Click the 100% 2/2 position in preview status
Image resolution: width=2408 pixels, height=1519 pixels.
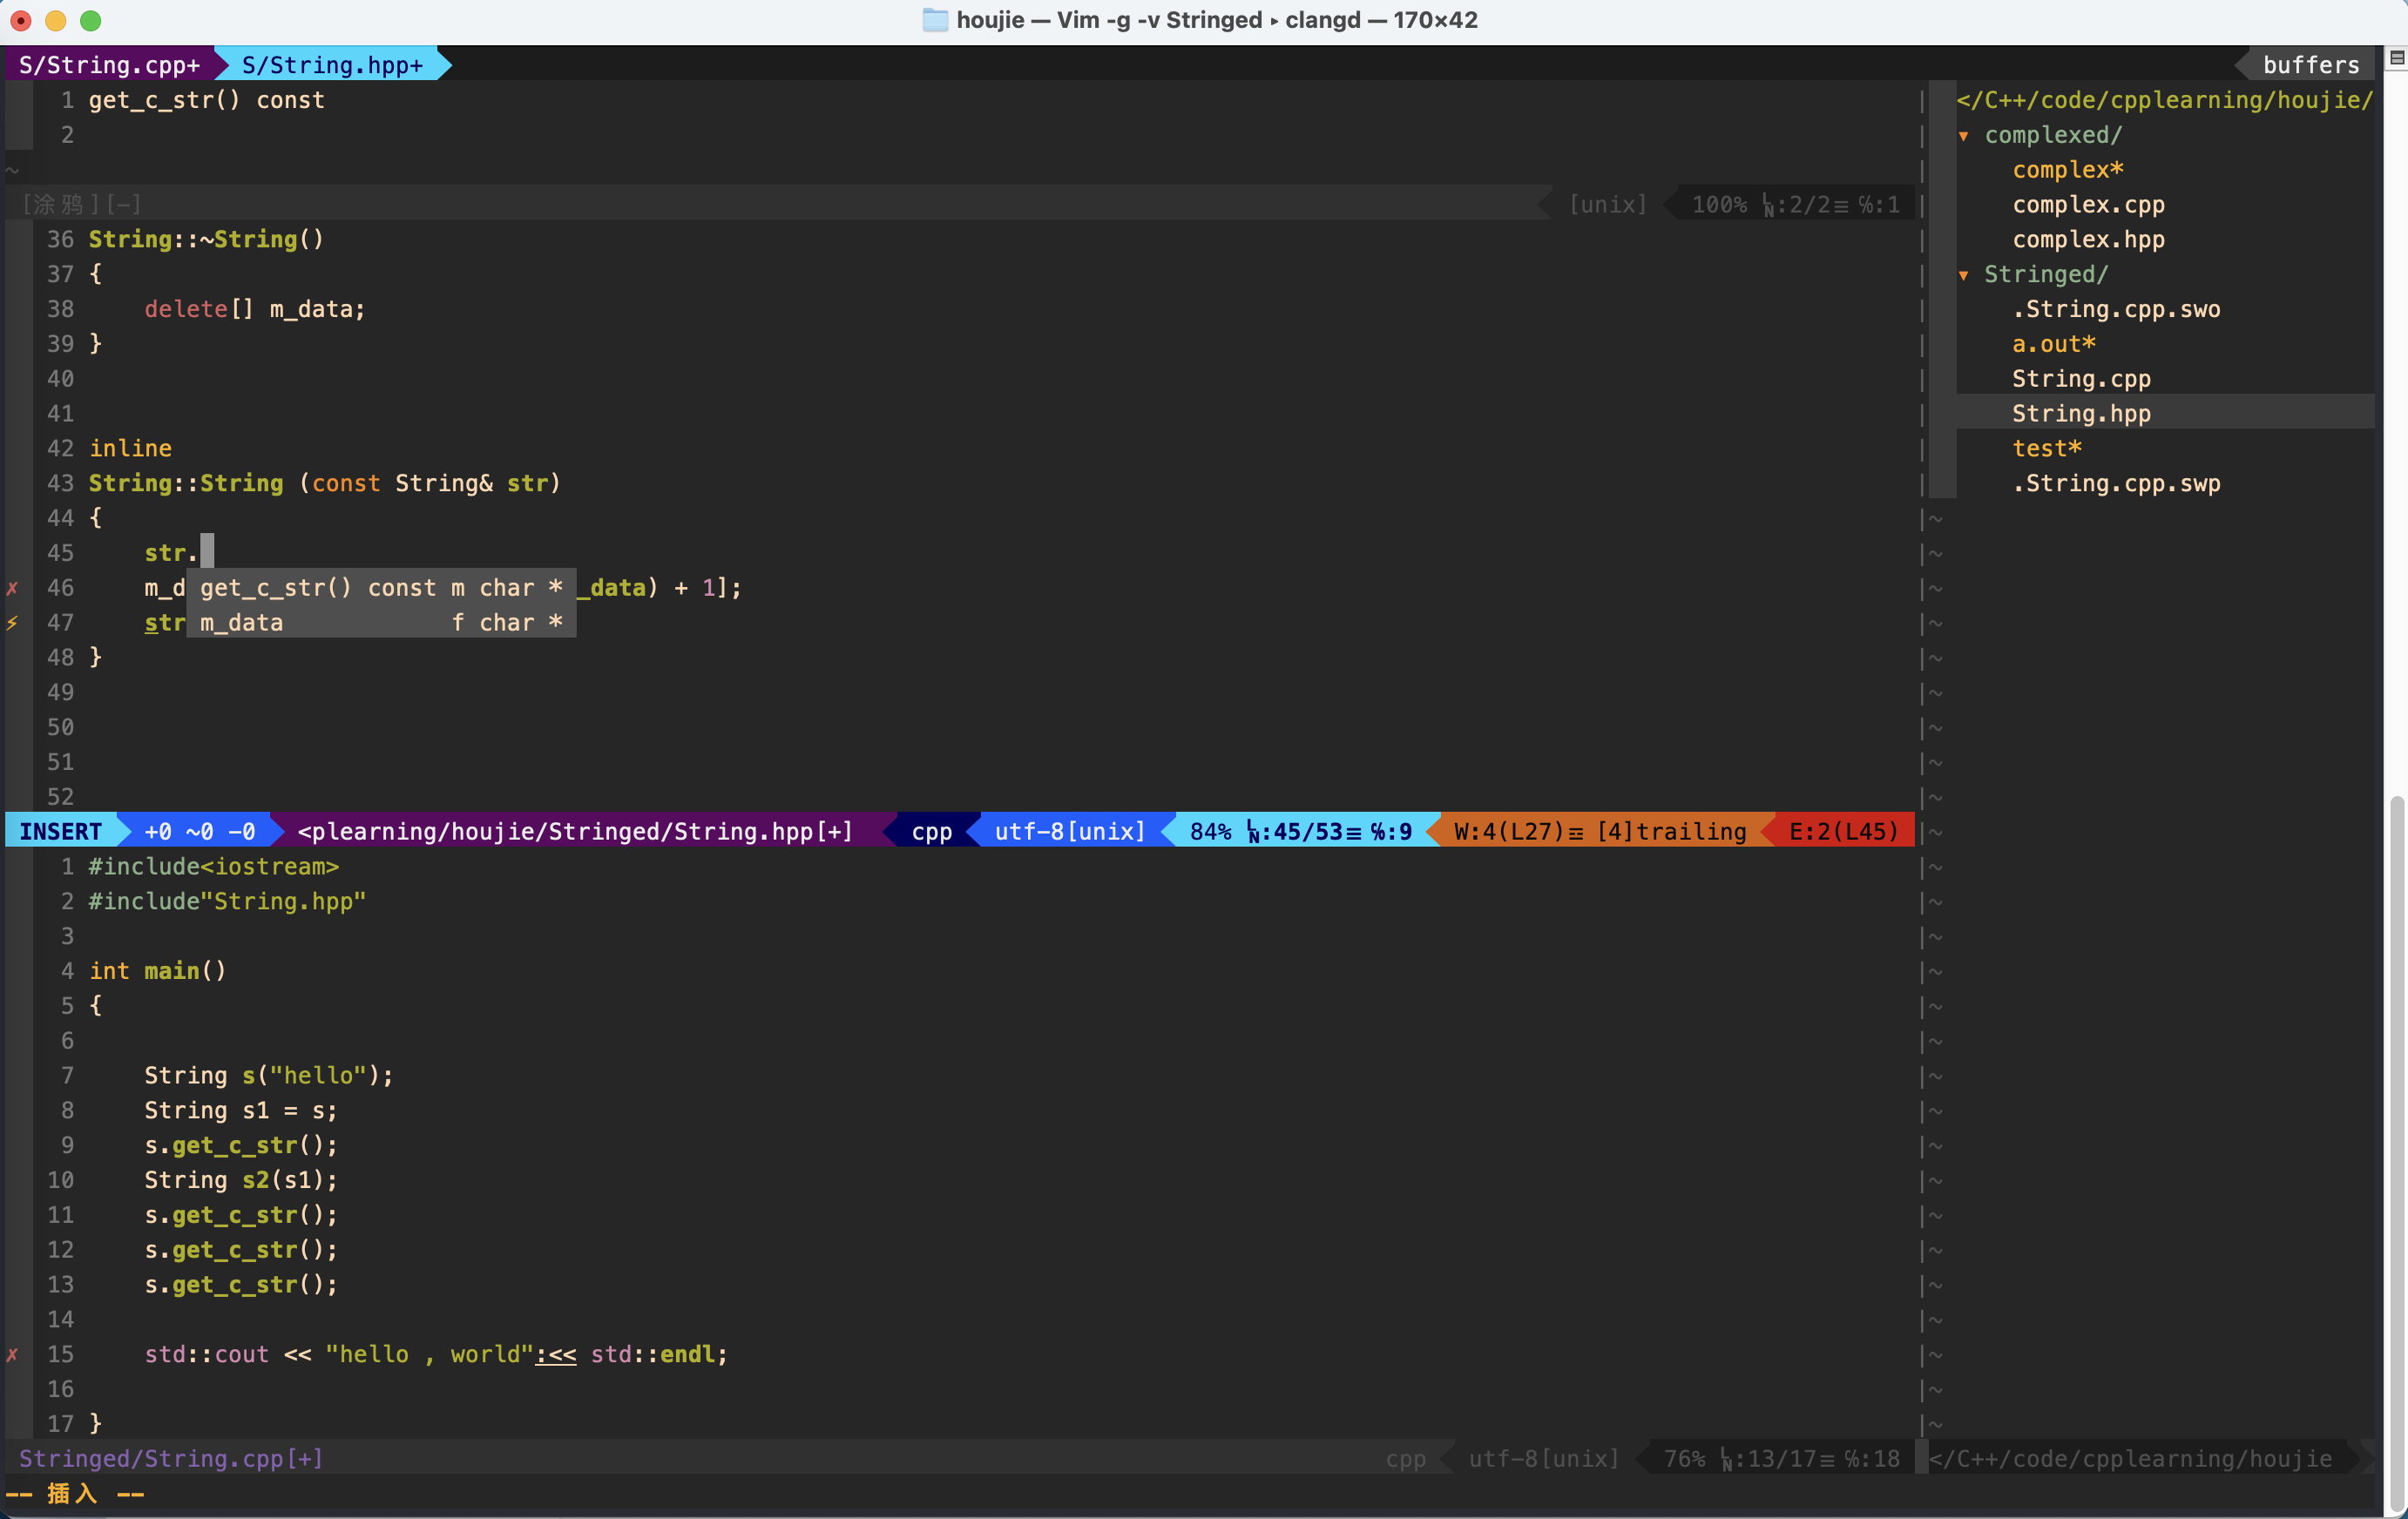pyautogui.click(x=1795, y=205)
